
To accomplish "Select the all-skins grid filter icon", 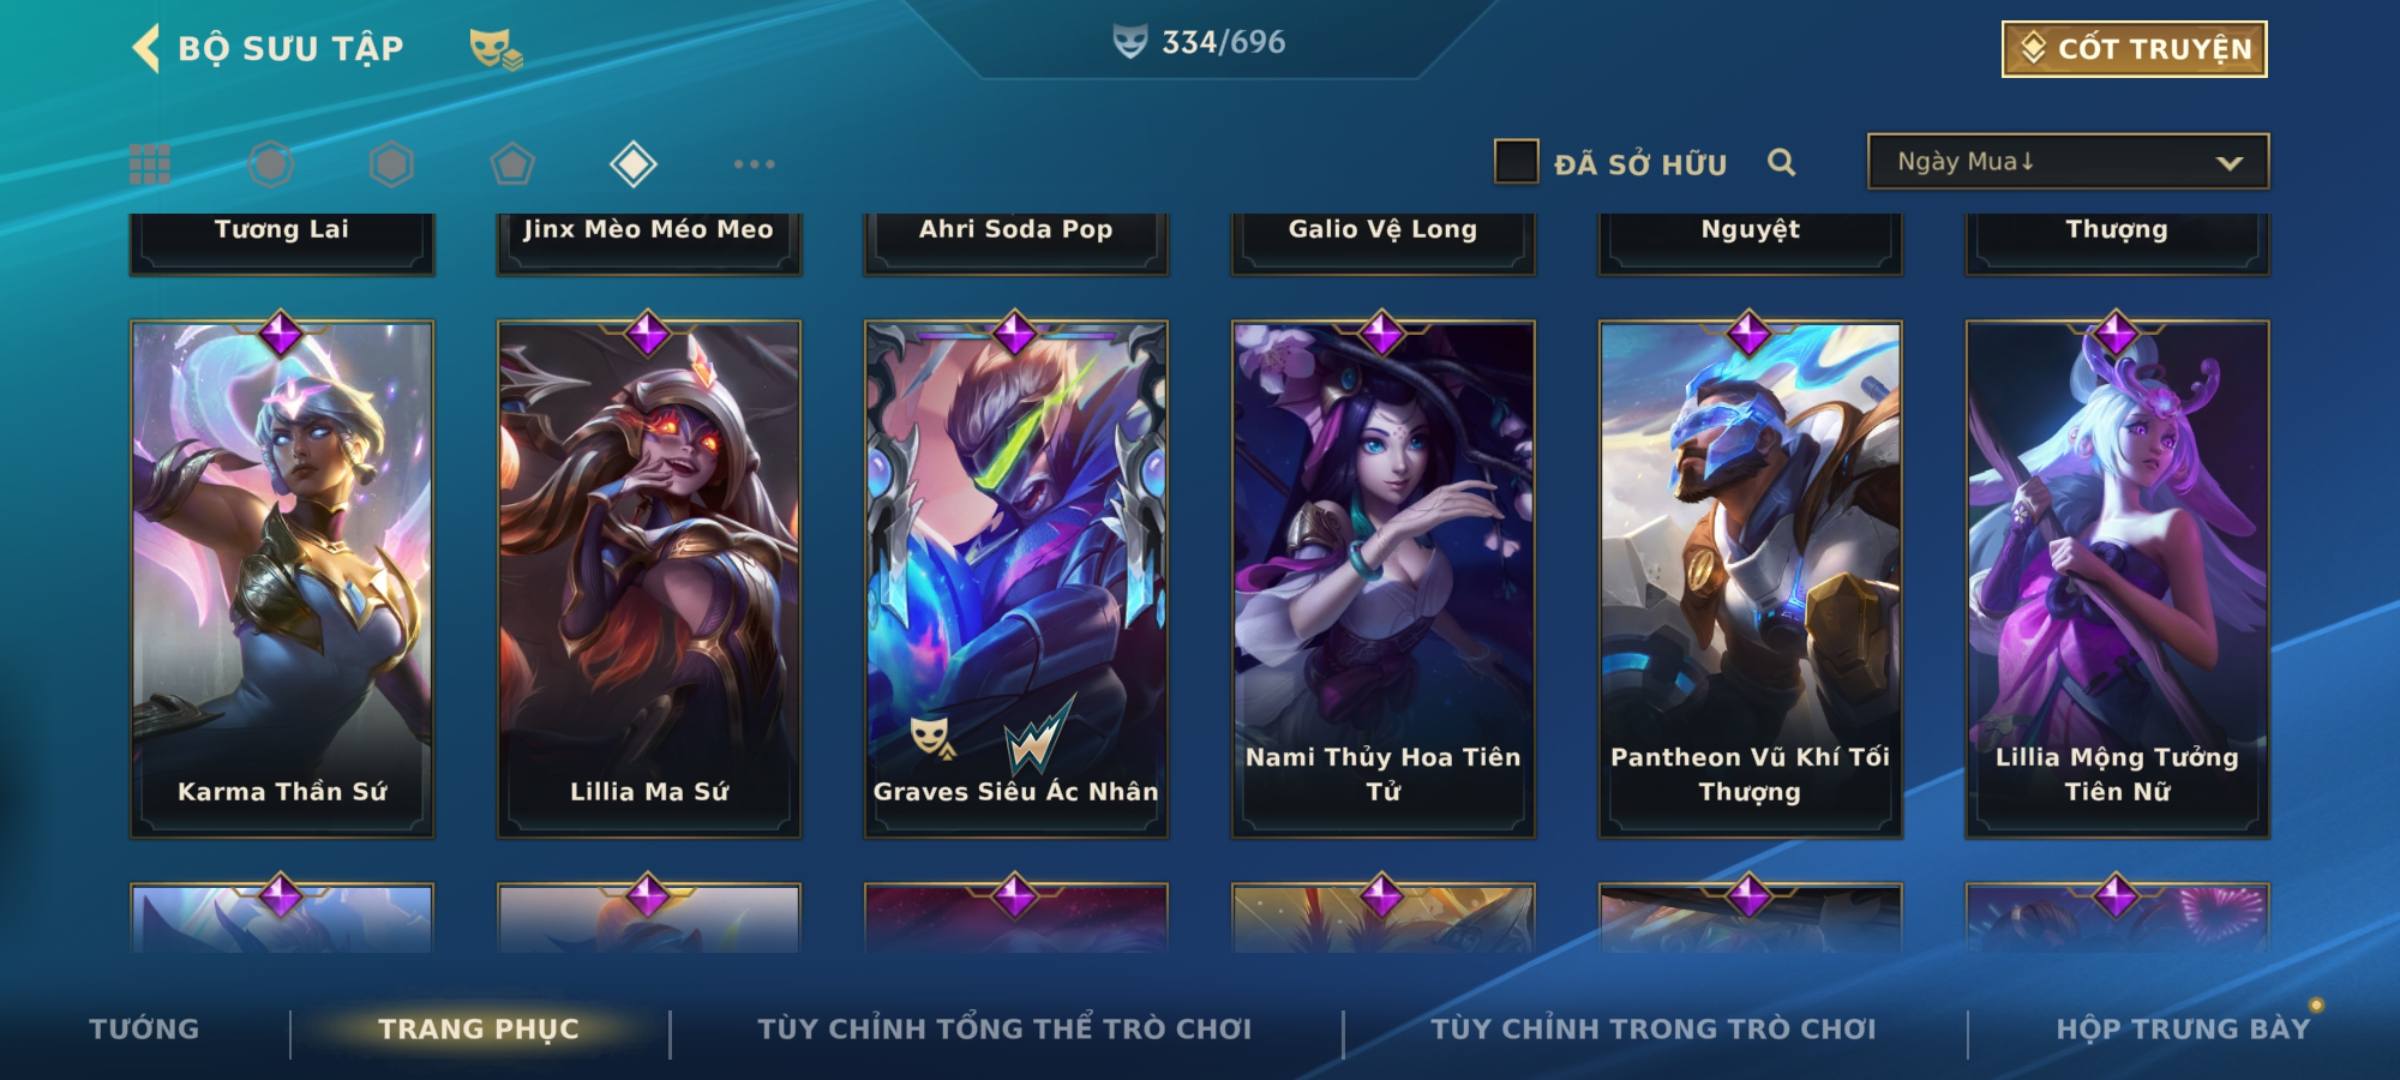I will click(150, 164).
